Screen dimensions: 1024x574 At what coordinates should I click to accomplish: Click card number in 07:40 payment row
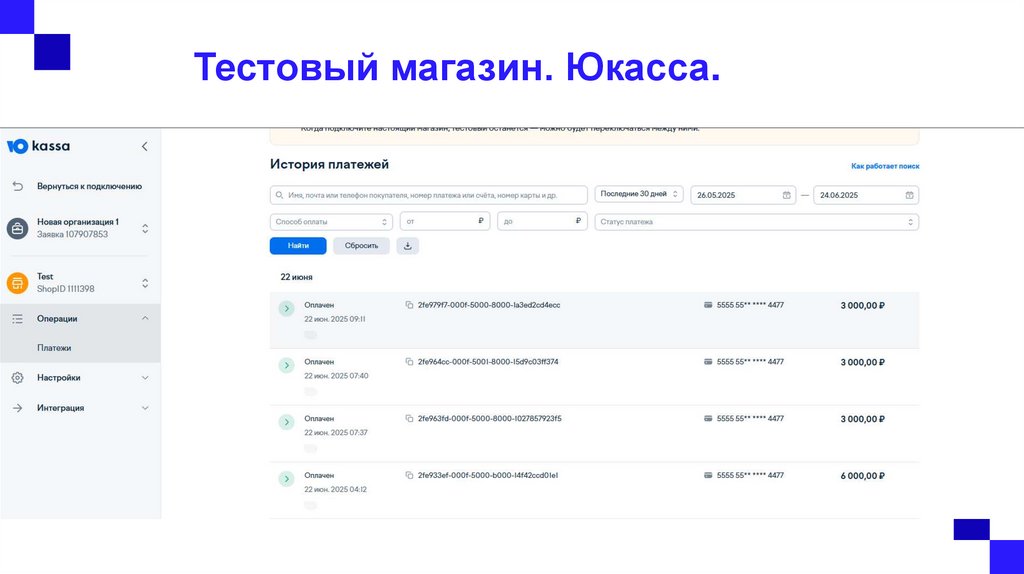click(750, 362)
